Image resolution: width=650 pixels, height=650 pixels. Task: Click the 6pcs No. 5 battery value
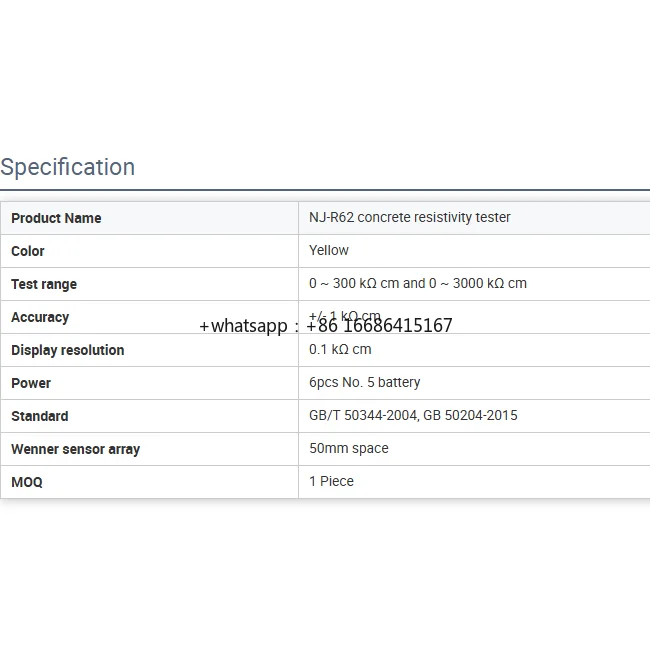[x=365, y=382]
